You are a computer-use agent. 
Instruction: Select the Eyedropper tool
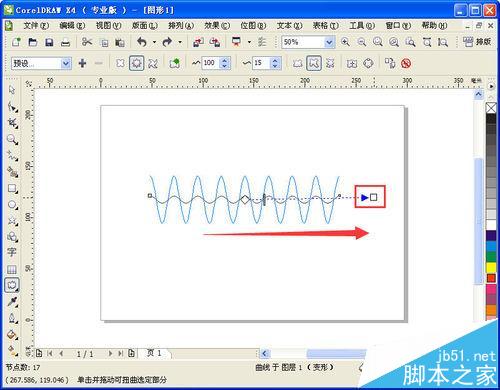pos(12,302)
